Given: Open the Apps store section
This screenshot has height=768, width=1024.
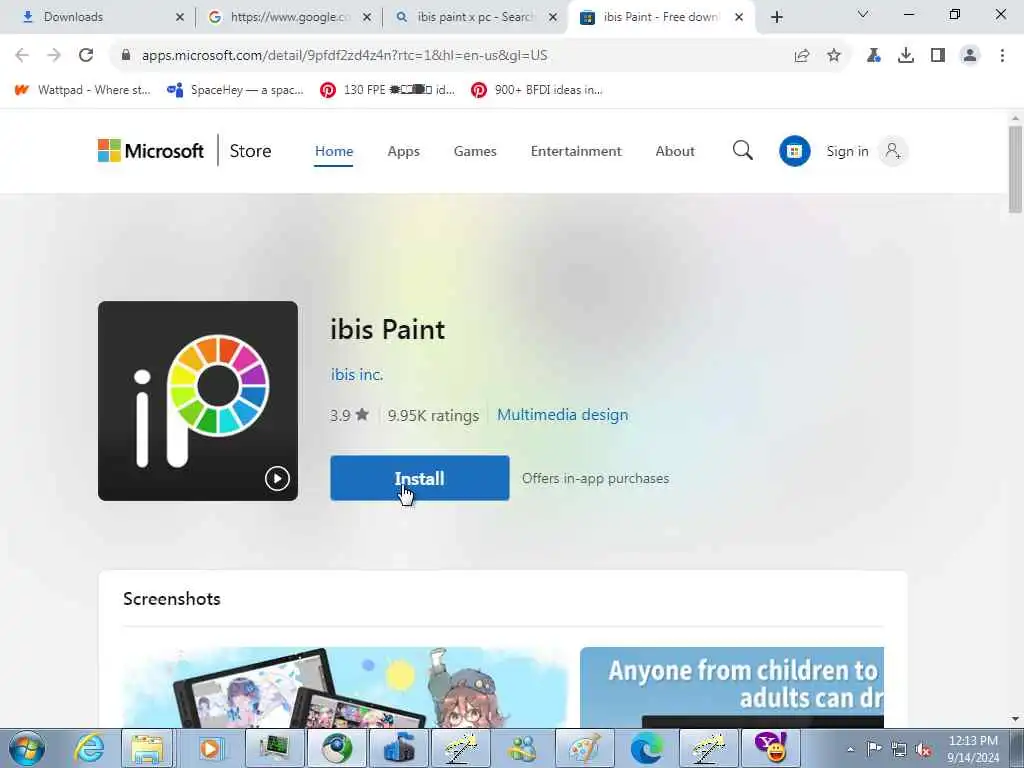Looking at the screenshot, I should pos(403,151).
